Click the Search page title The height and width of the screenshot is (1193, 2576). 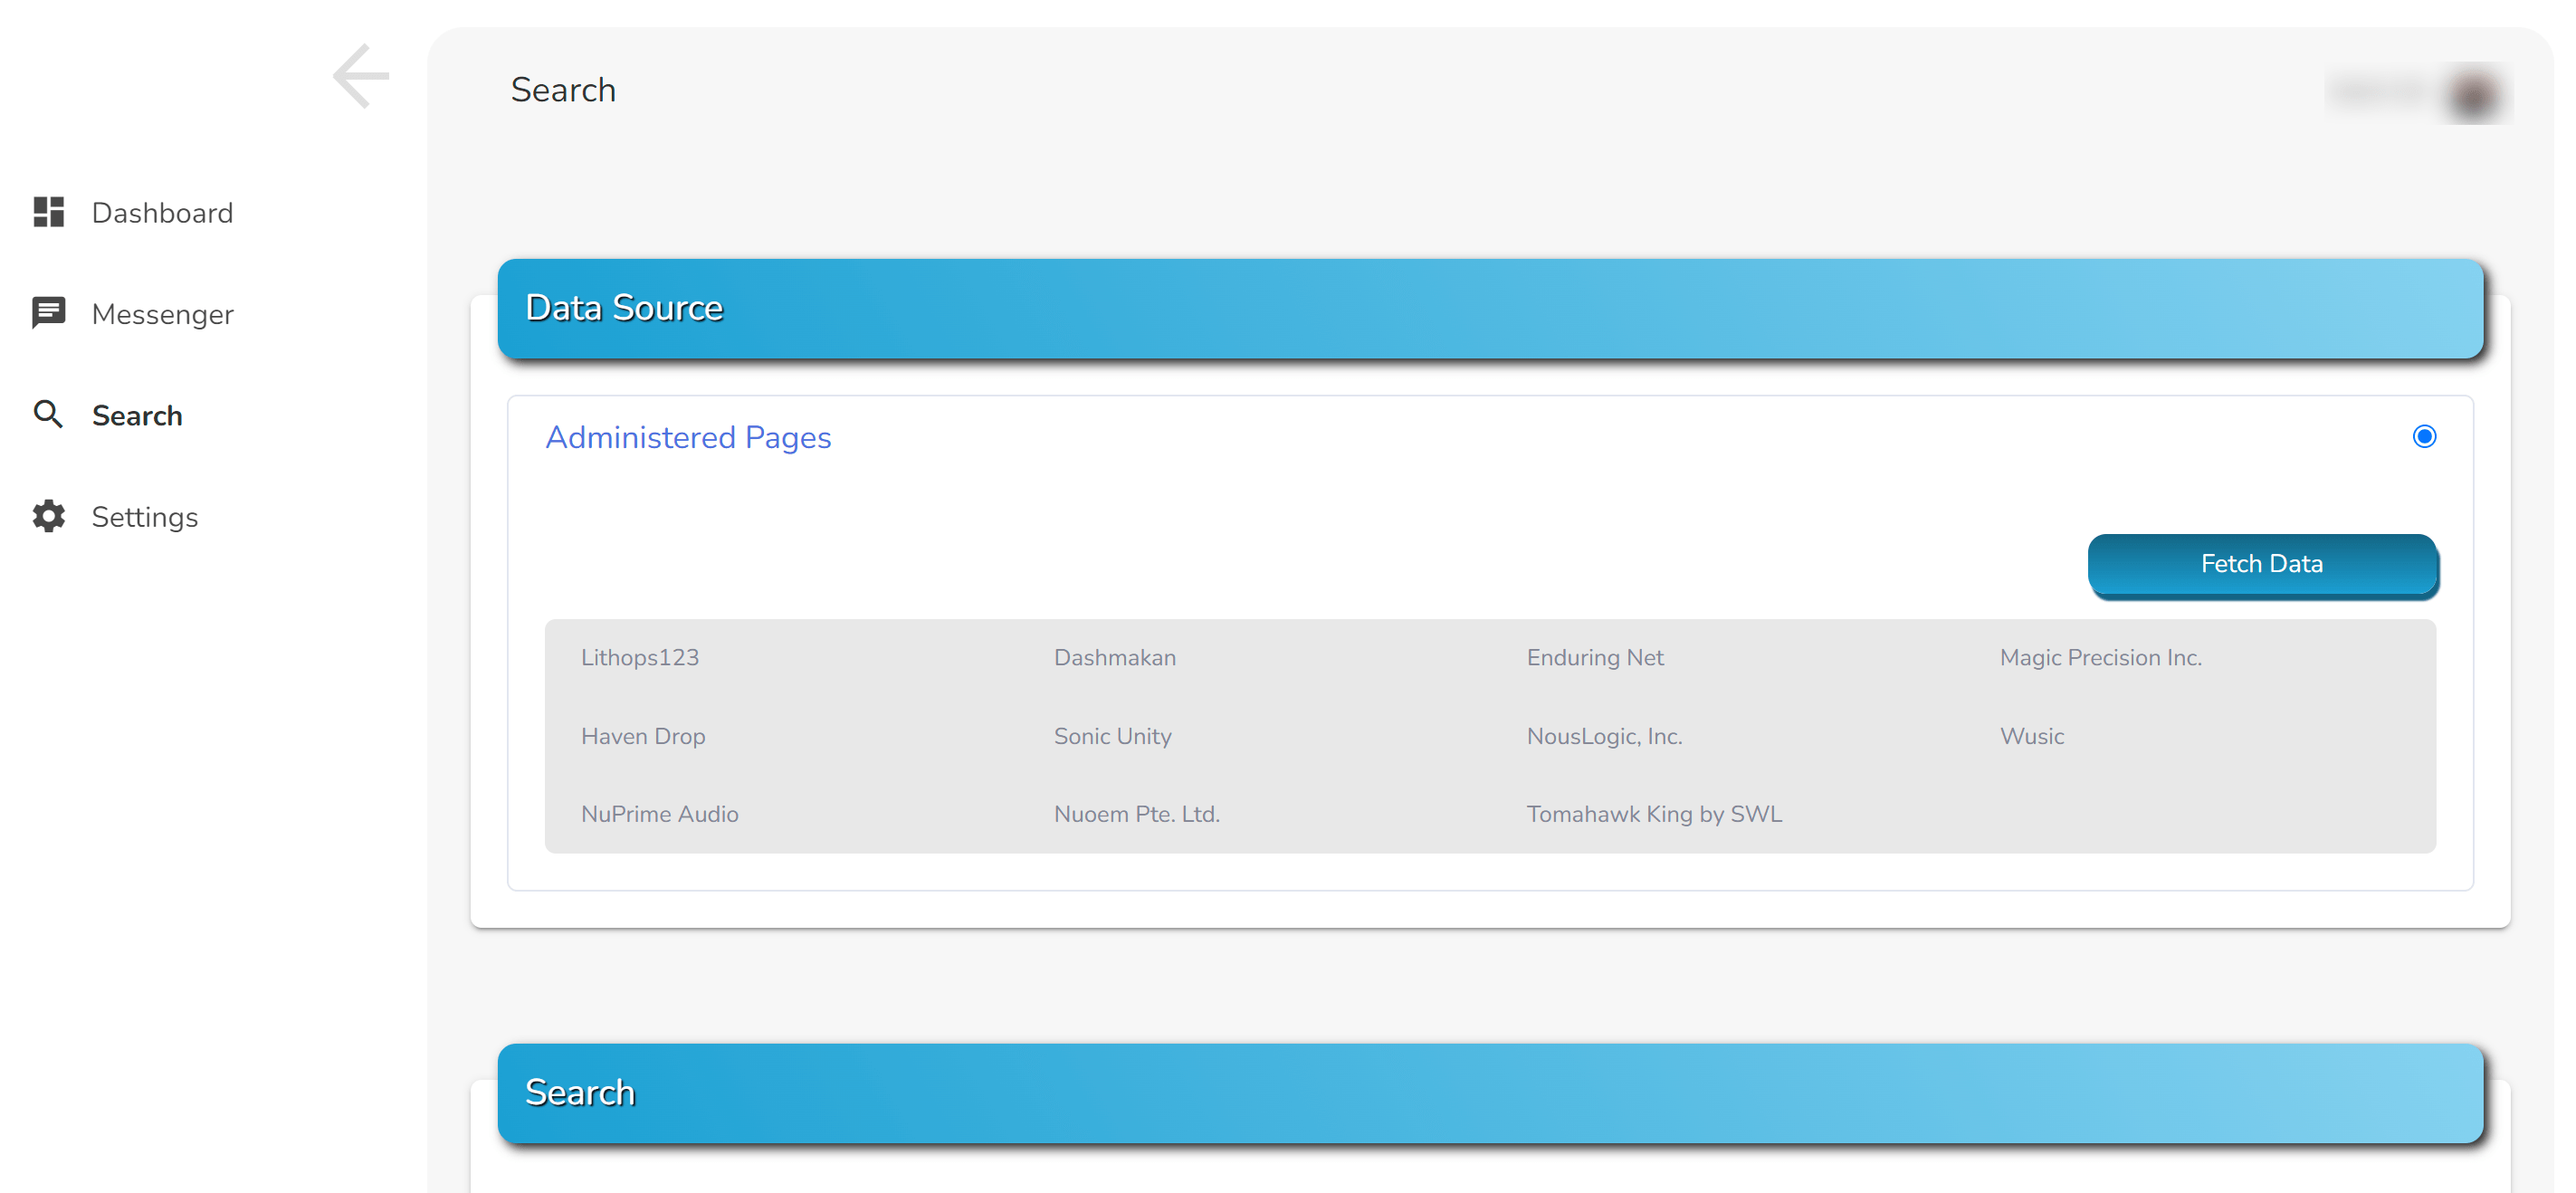(x=563, y=90)
